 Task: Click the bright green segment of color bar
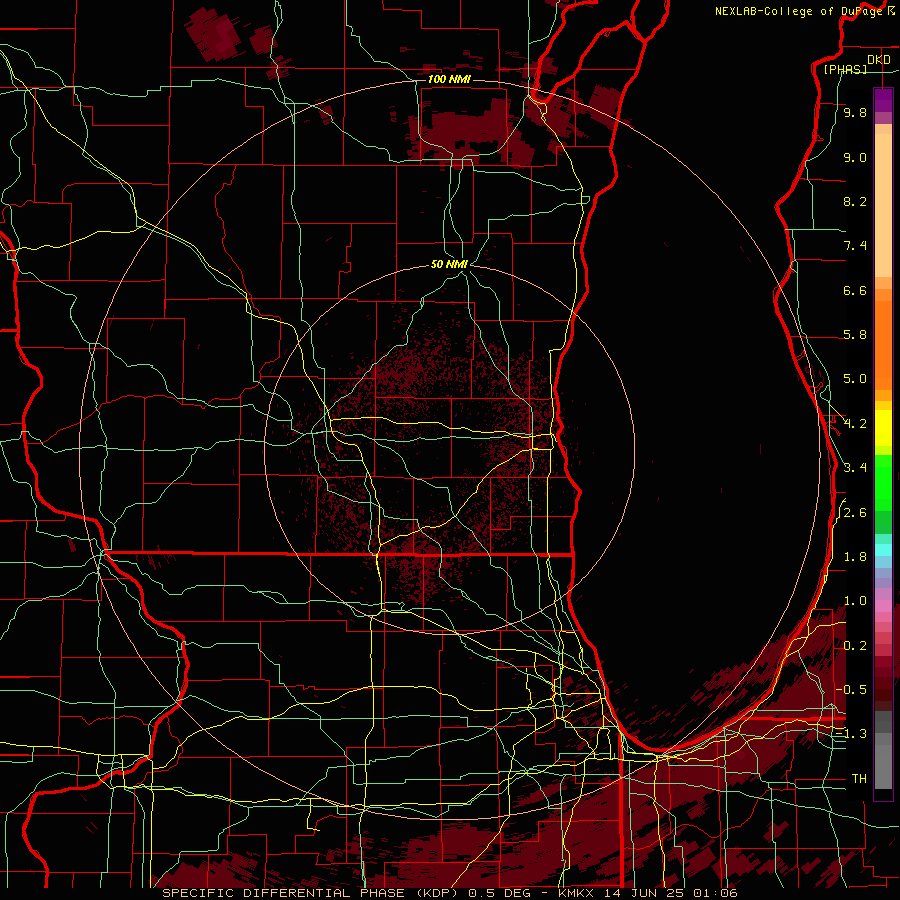tap(883, 481)
